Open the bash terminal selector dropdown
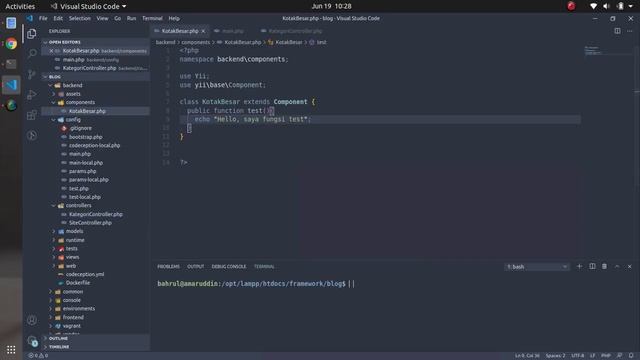This screenshot has height=360, width=640. (537, 267)
